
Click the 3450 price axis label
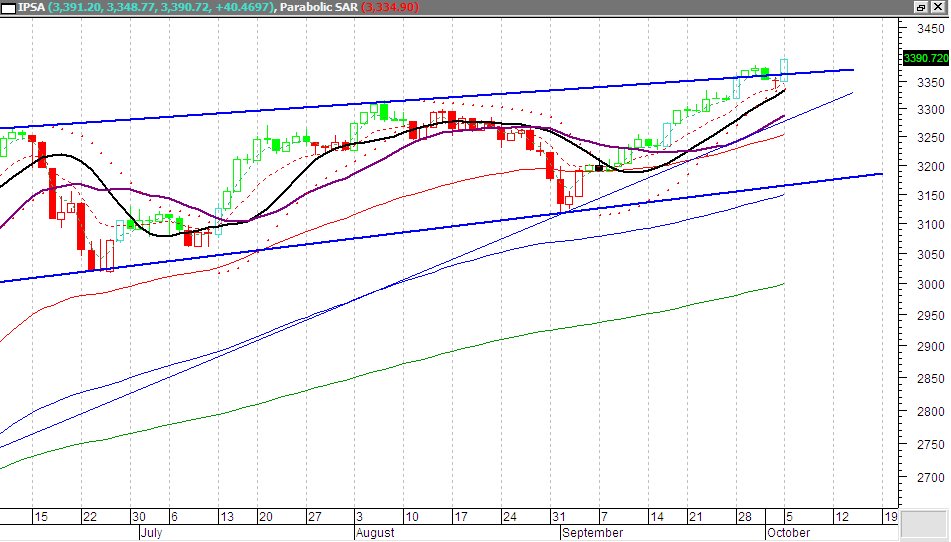pyautogui.click(x=930, y=28)
